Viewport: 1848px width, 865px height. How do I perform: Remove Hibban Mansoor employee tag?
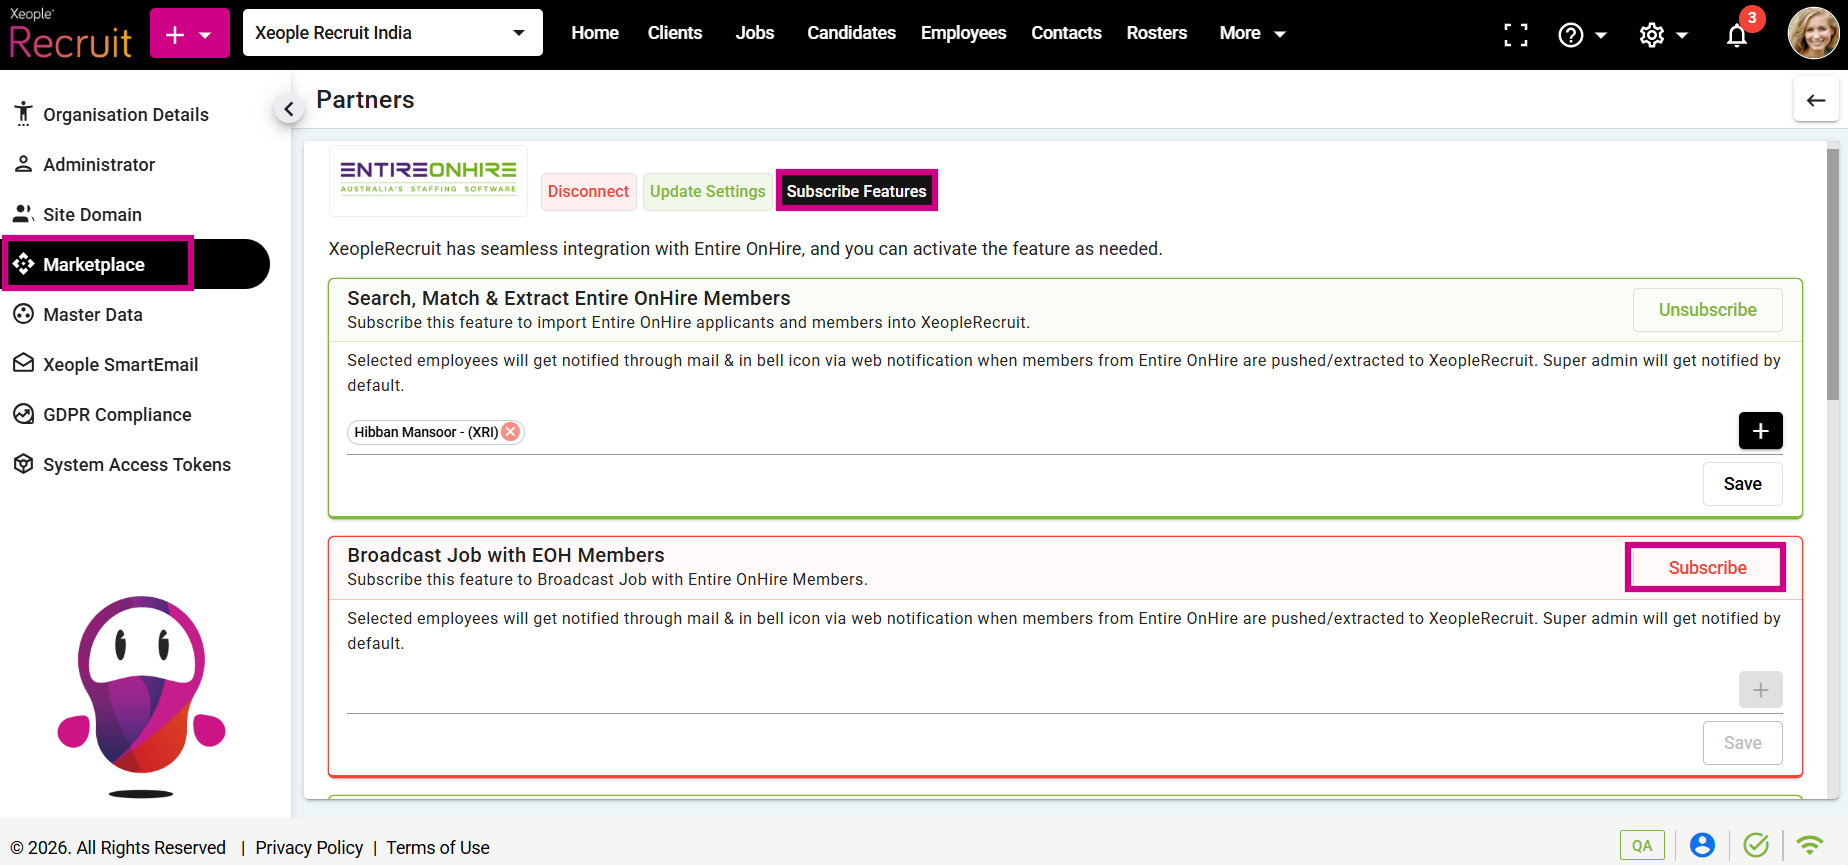click(511, 432)
